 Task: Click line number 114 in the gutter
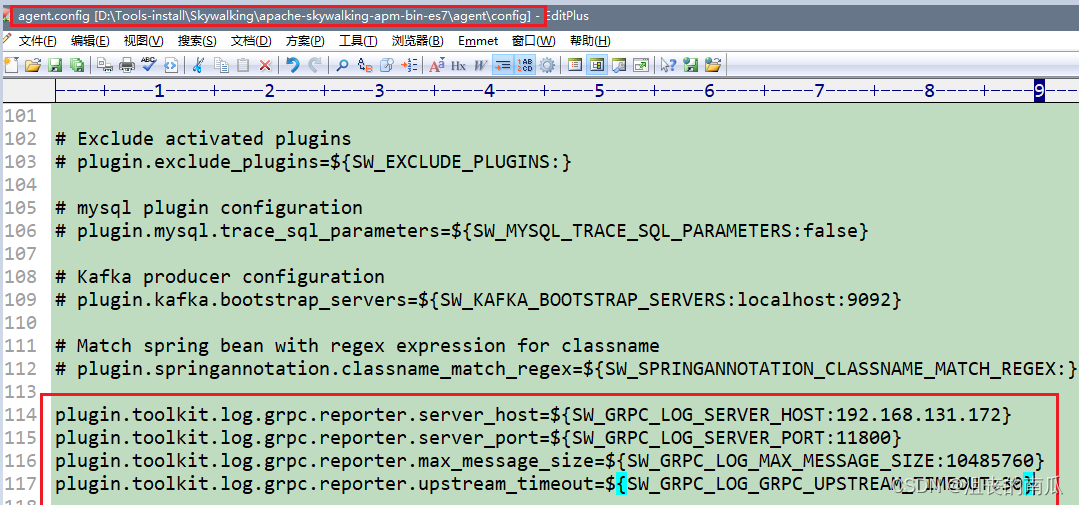click(21, 415)
